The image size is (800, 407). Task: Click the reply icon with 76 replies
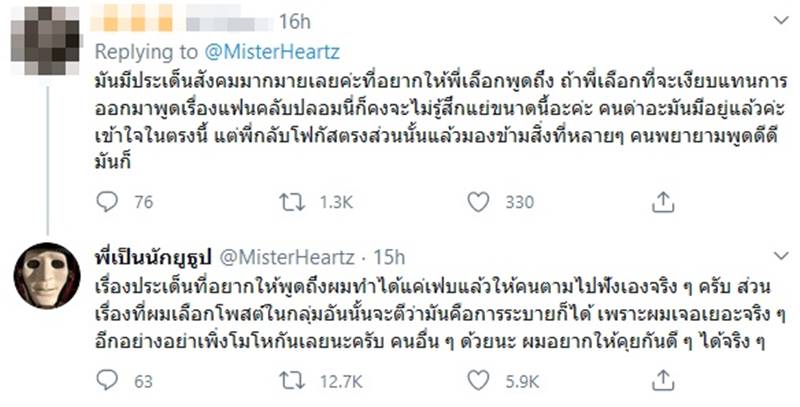(x=110, y=204)
